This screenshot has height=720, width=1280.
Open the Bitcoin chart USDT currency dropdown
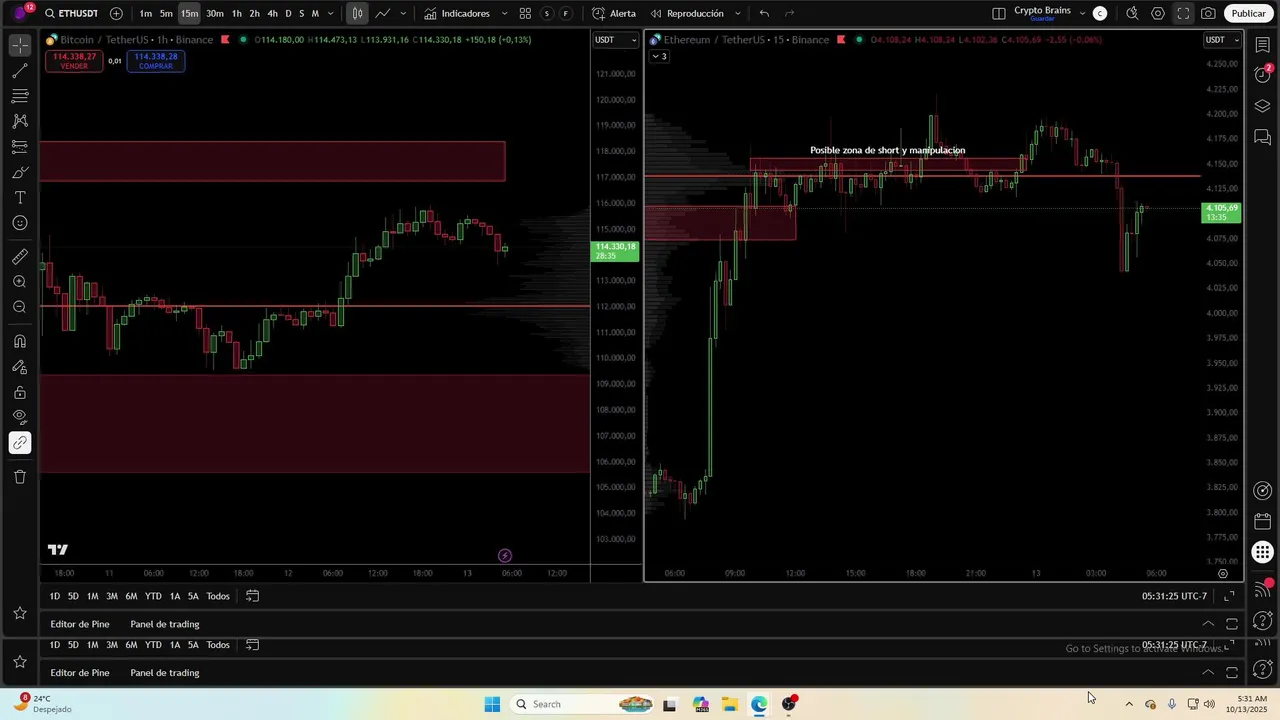tap(615, 40)
